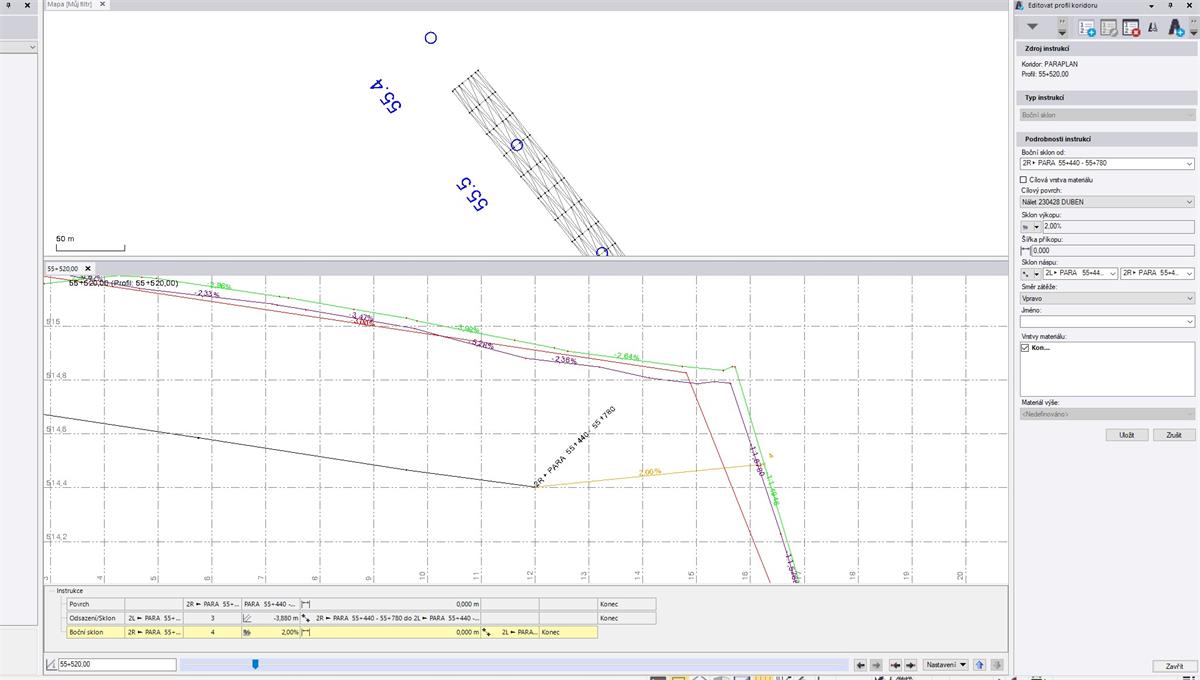Click the 3 cell in Odsazení/Sklon row

[x=212, y=618]
